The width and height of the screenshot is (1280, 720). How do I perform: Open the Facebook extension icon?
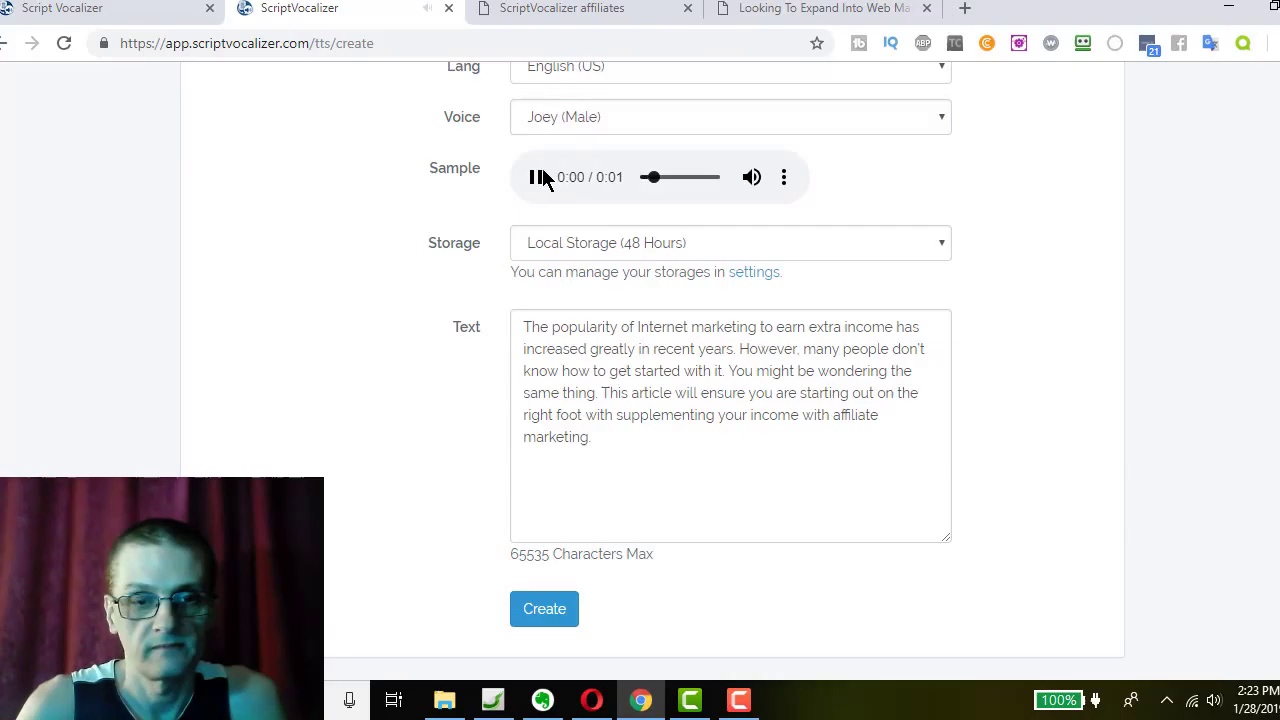1179,43
